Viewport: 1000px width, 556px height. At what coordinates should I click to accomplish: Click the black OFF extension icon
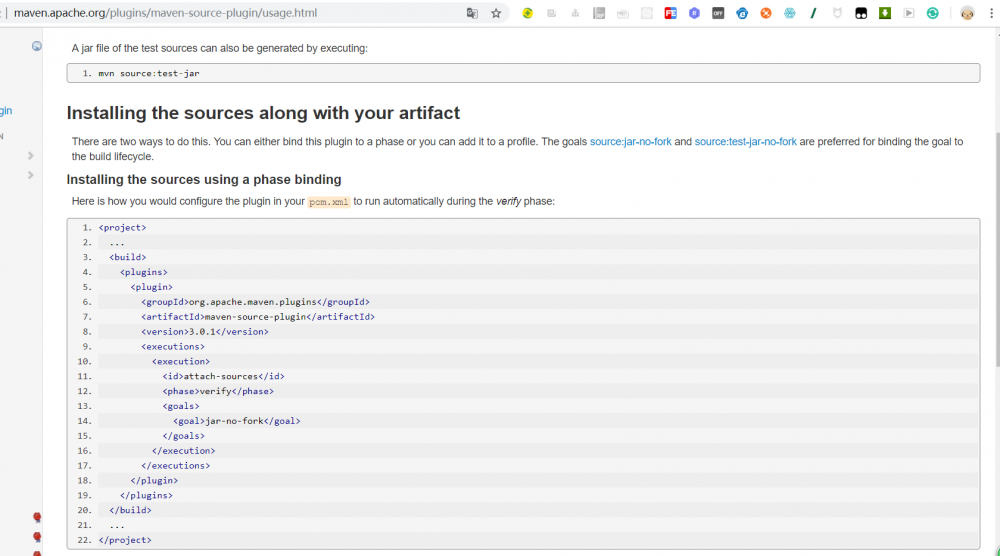pos(718,13)
